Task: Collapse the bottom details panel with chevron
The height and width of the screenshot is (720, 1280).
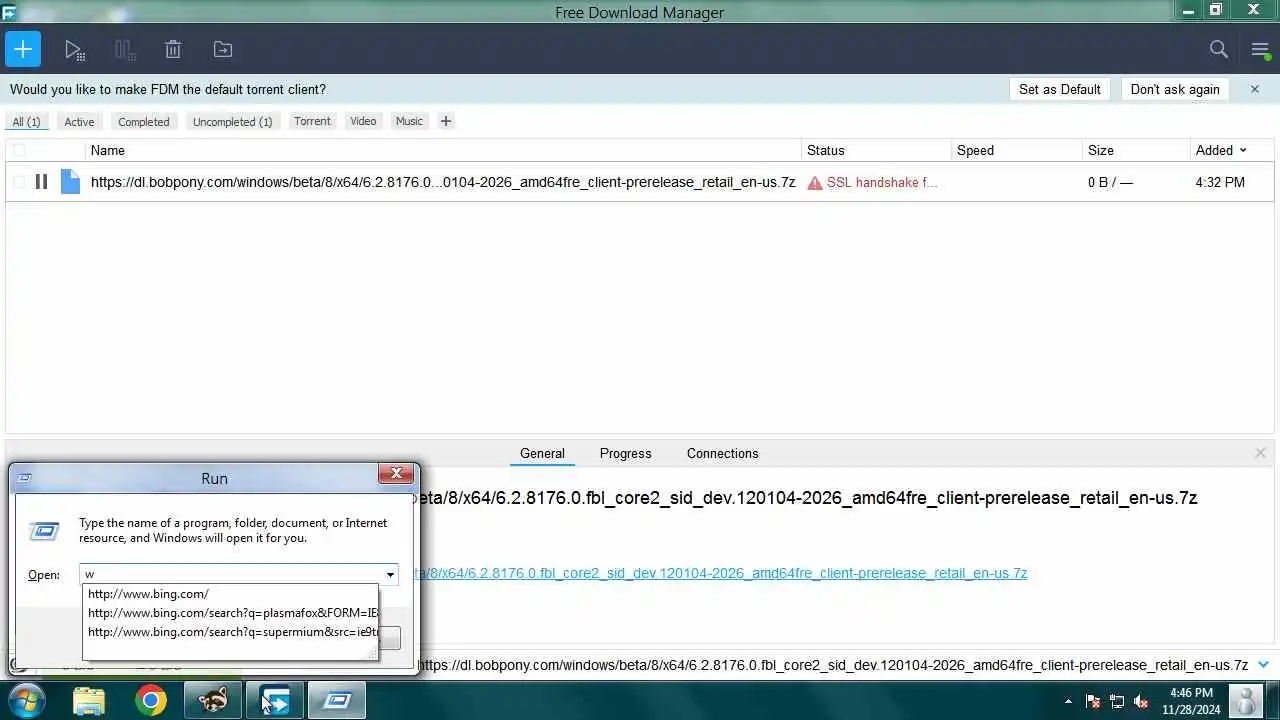Action: click(x=1263, y=664)
